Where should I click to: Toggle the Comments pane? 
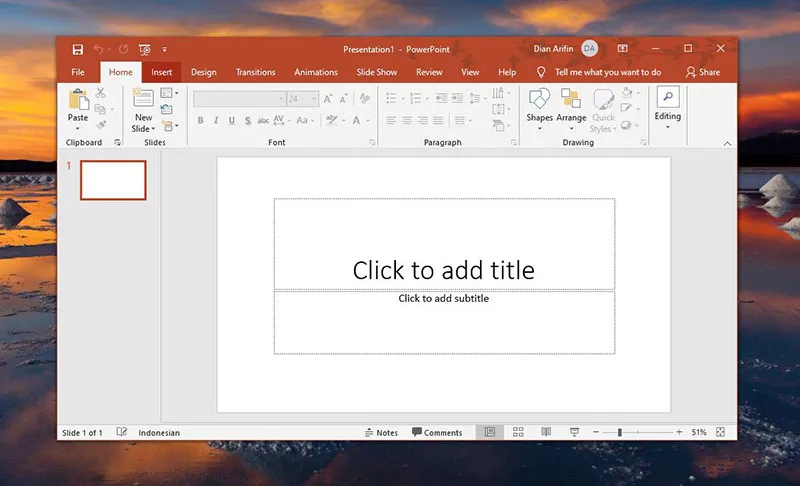pyautogui.click(x=437, y=432)
